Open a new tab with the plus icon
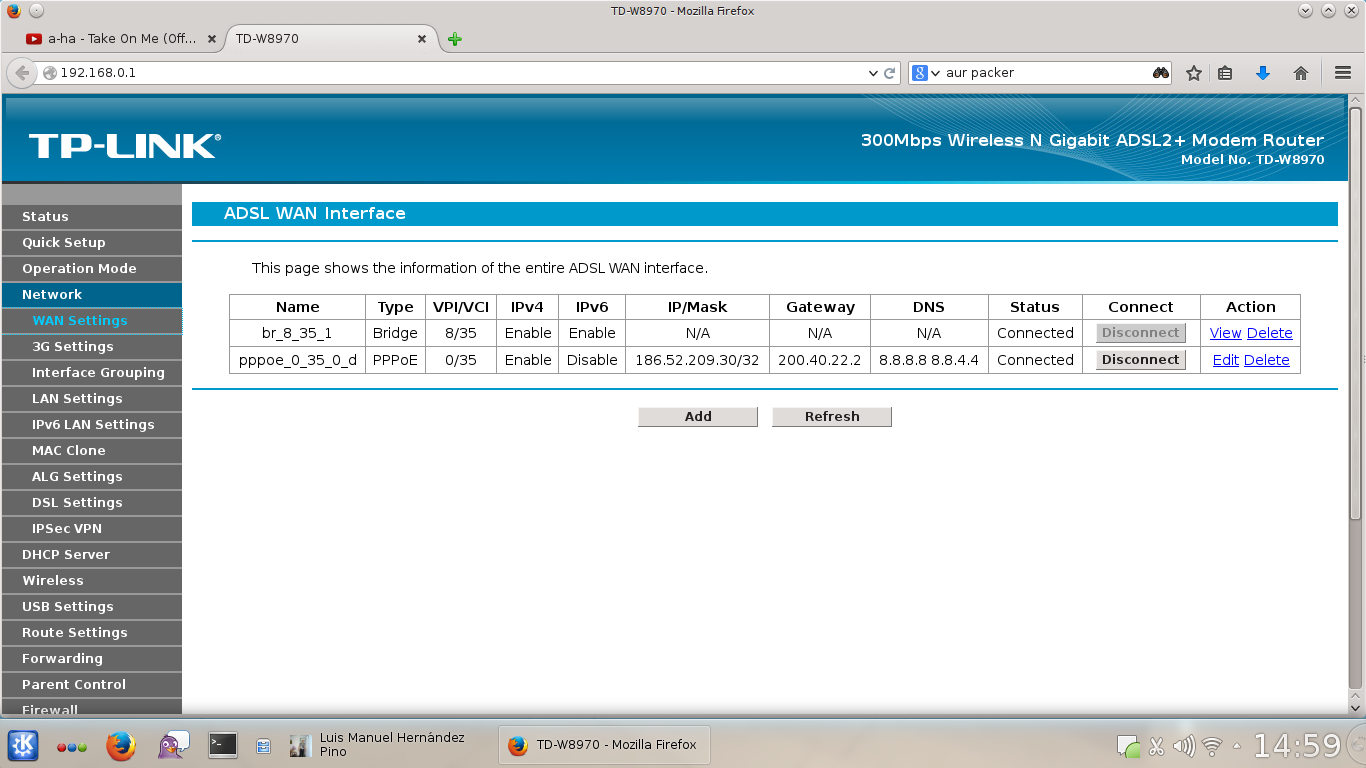This screenshot has height=768, width=1366. (x=455, y=39)
